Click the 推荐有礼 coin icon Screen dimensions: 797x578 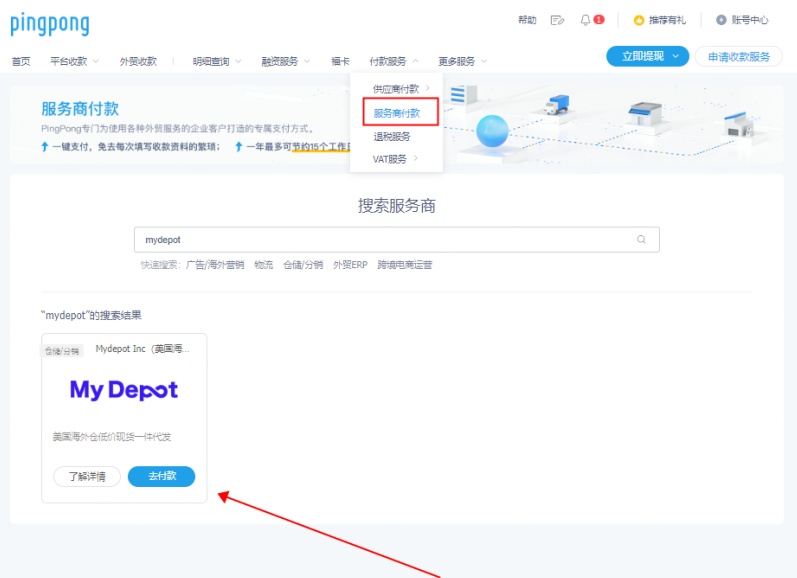(639, 20)
